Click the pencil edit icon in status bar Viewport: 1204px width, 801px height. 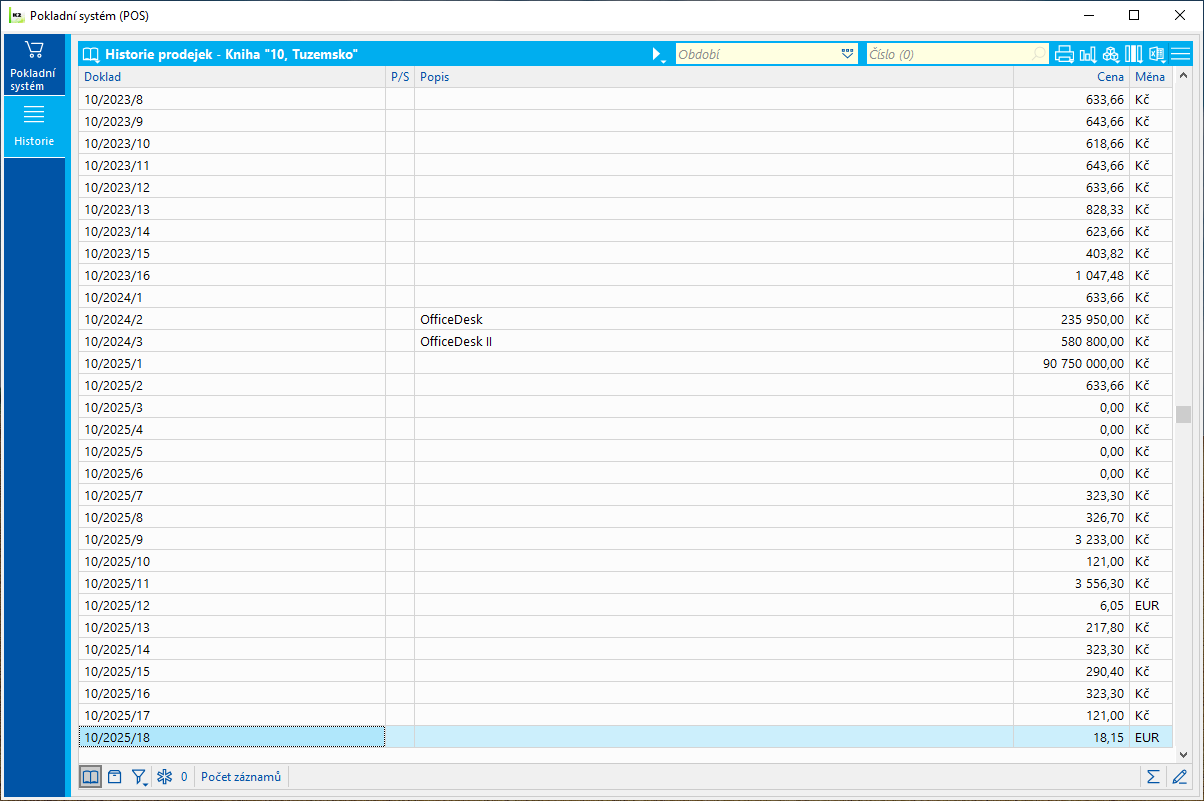(x=1179, y=776)
